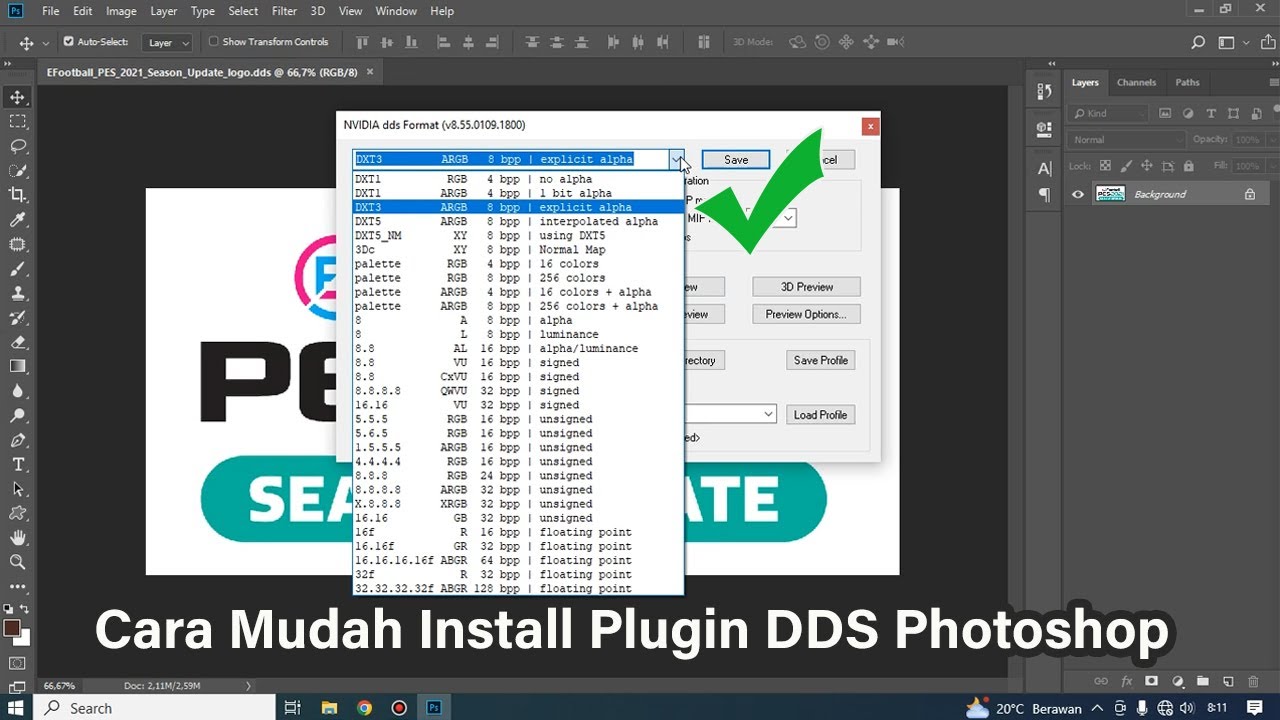This screenshot has height=720, width=1280.
Task: Open Preview Options...
Action: (x=807, y=314)
